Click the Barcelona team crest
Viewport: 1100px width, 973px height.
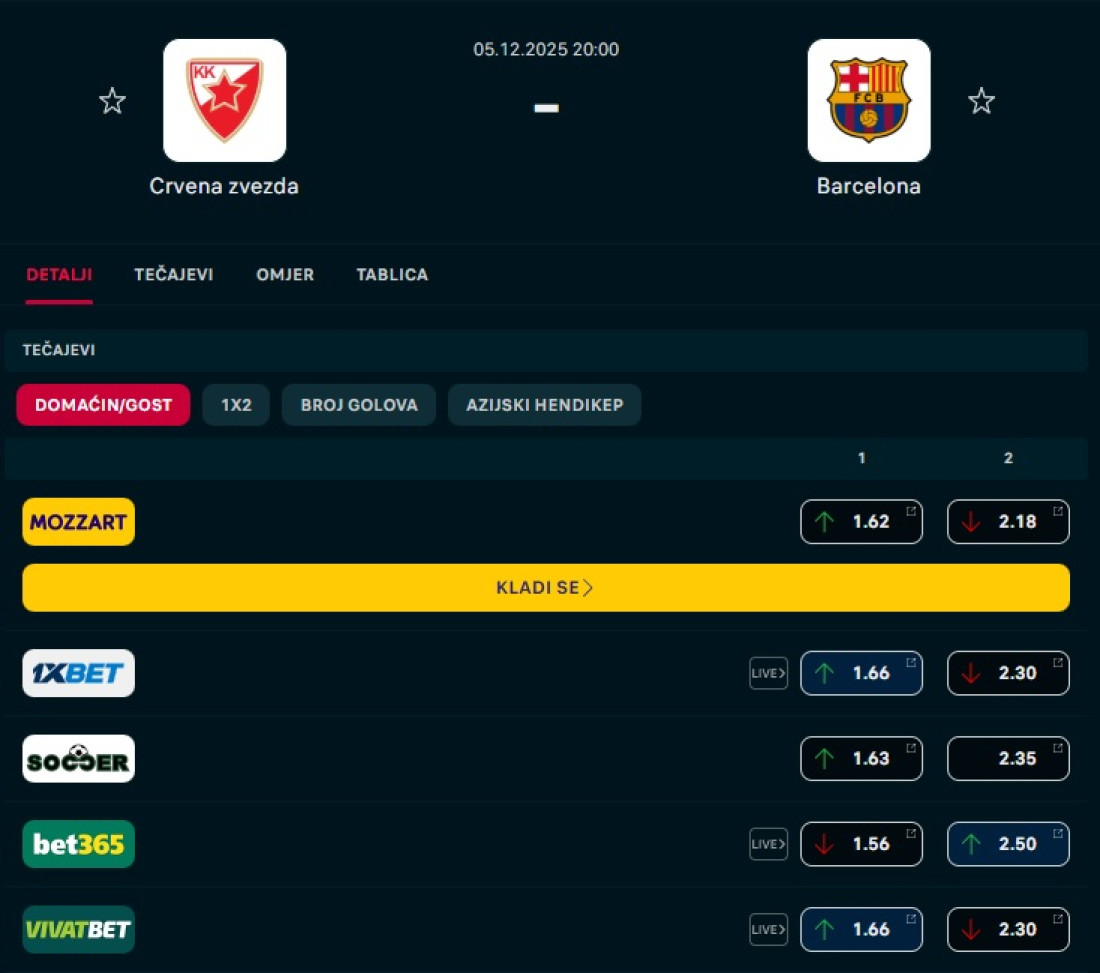tap(868, 101)
